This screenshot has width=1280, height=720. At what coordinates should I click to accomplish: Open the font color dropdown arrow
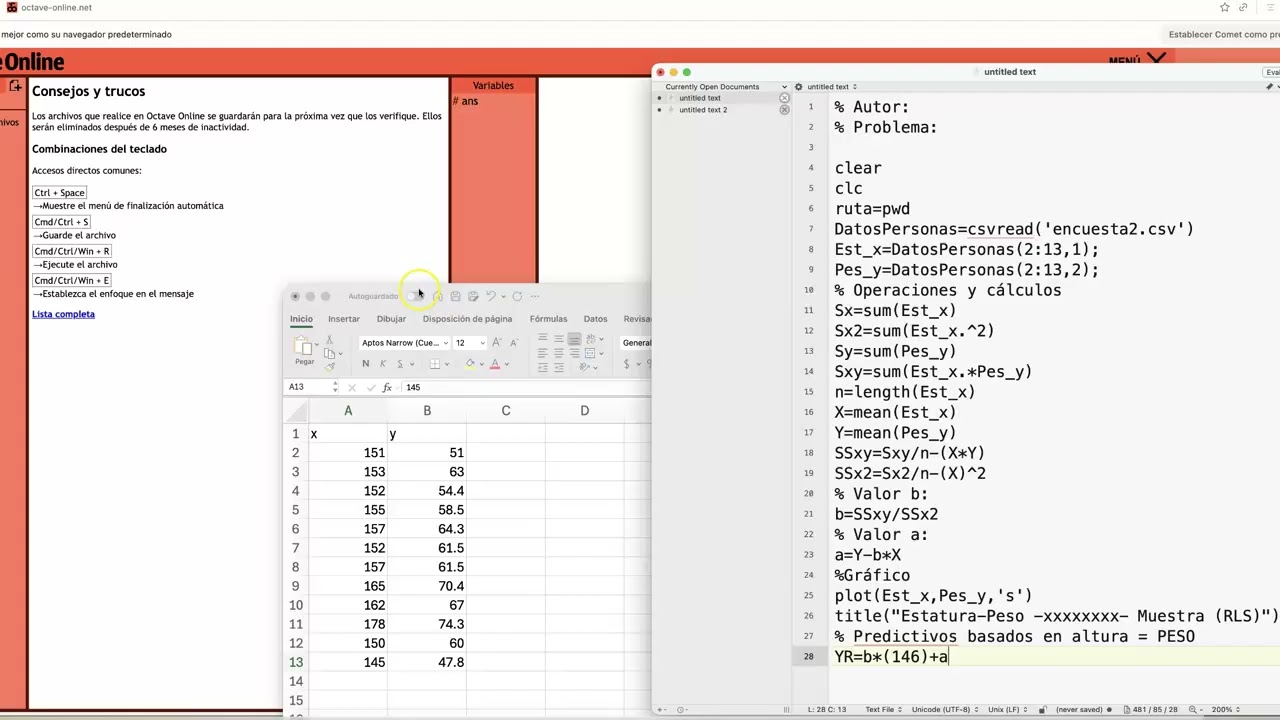coord(505,364)
